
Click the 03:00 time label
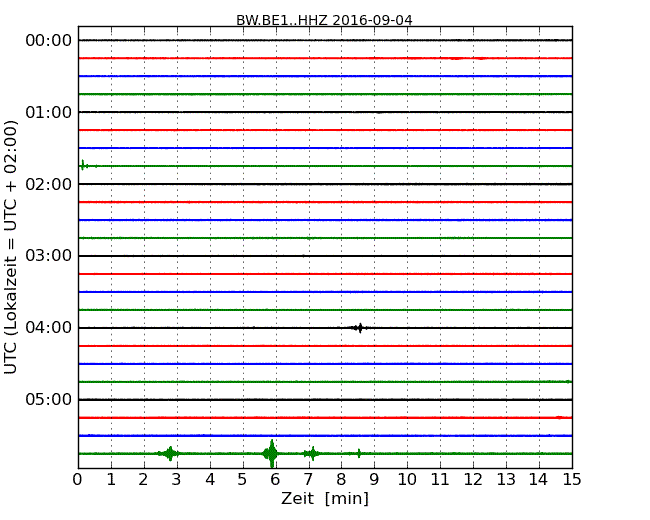coord(49,256)
